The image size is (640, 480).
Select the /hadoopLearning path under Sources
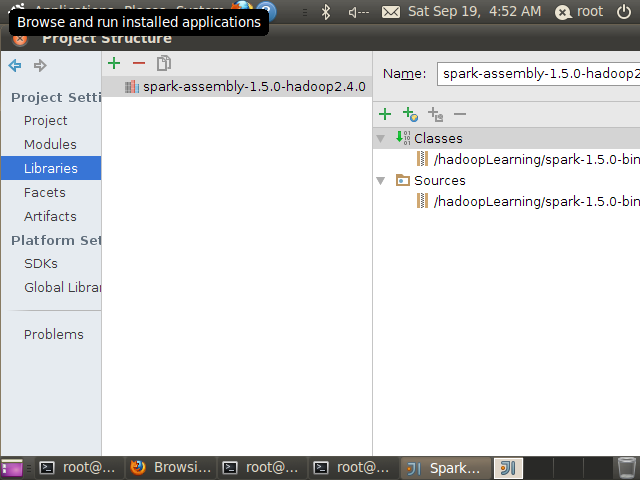coord(536,201)
